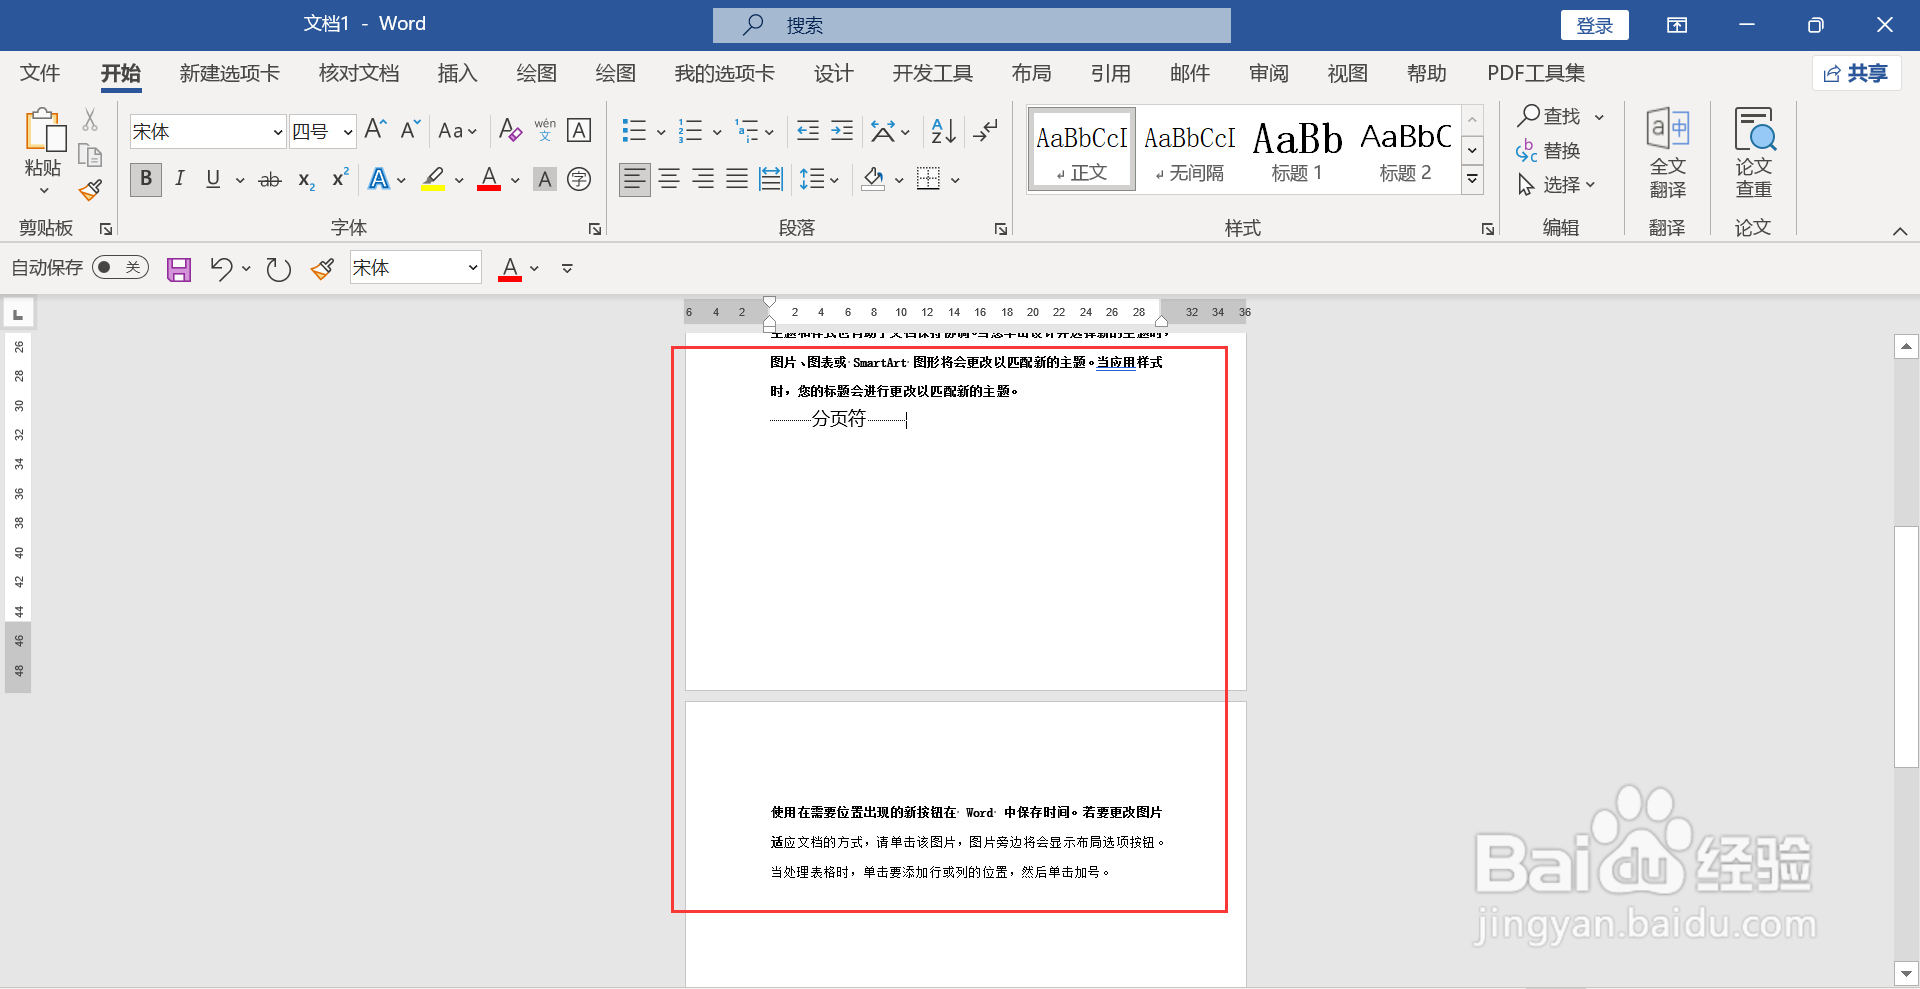Expand Change Case Aa dropdown
Image resolution: width=1920 pixels, height=989 pixels.
click(x=458, y=131)
